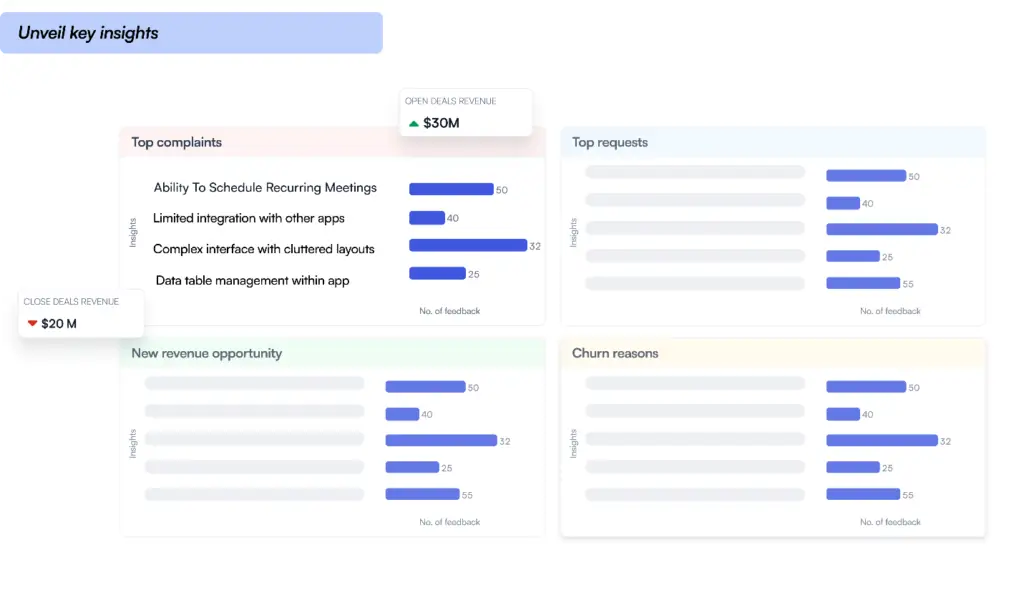Open the Top complaints panel header
The image size is (1024, 590).
(176, 142)
